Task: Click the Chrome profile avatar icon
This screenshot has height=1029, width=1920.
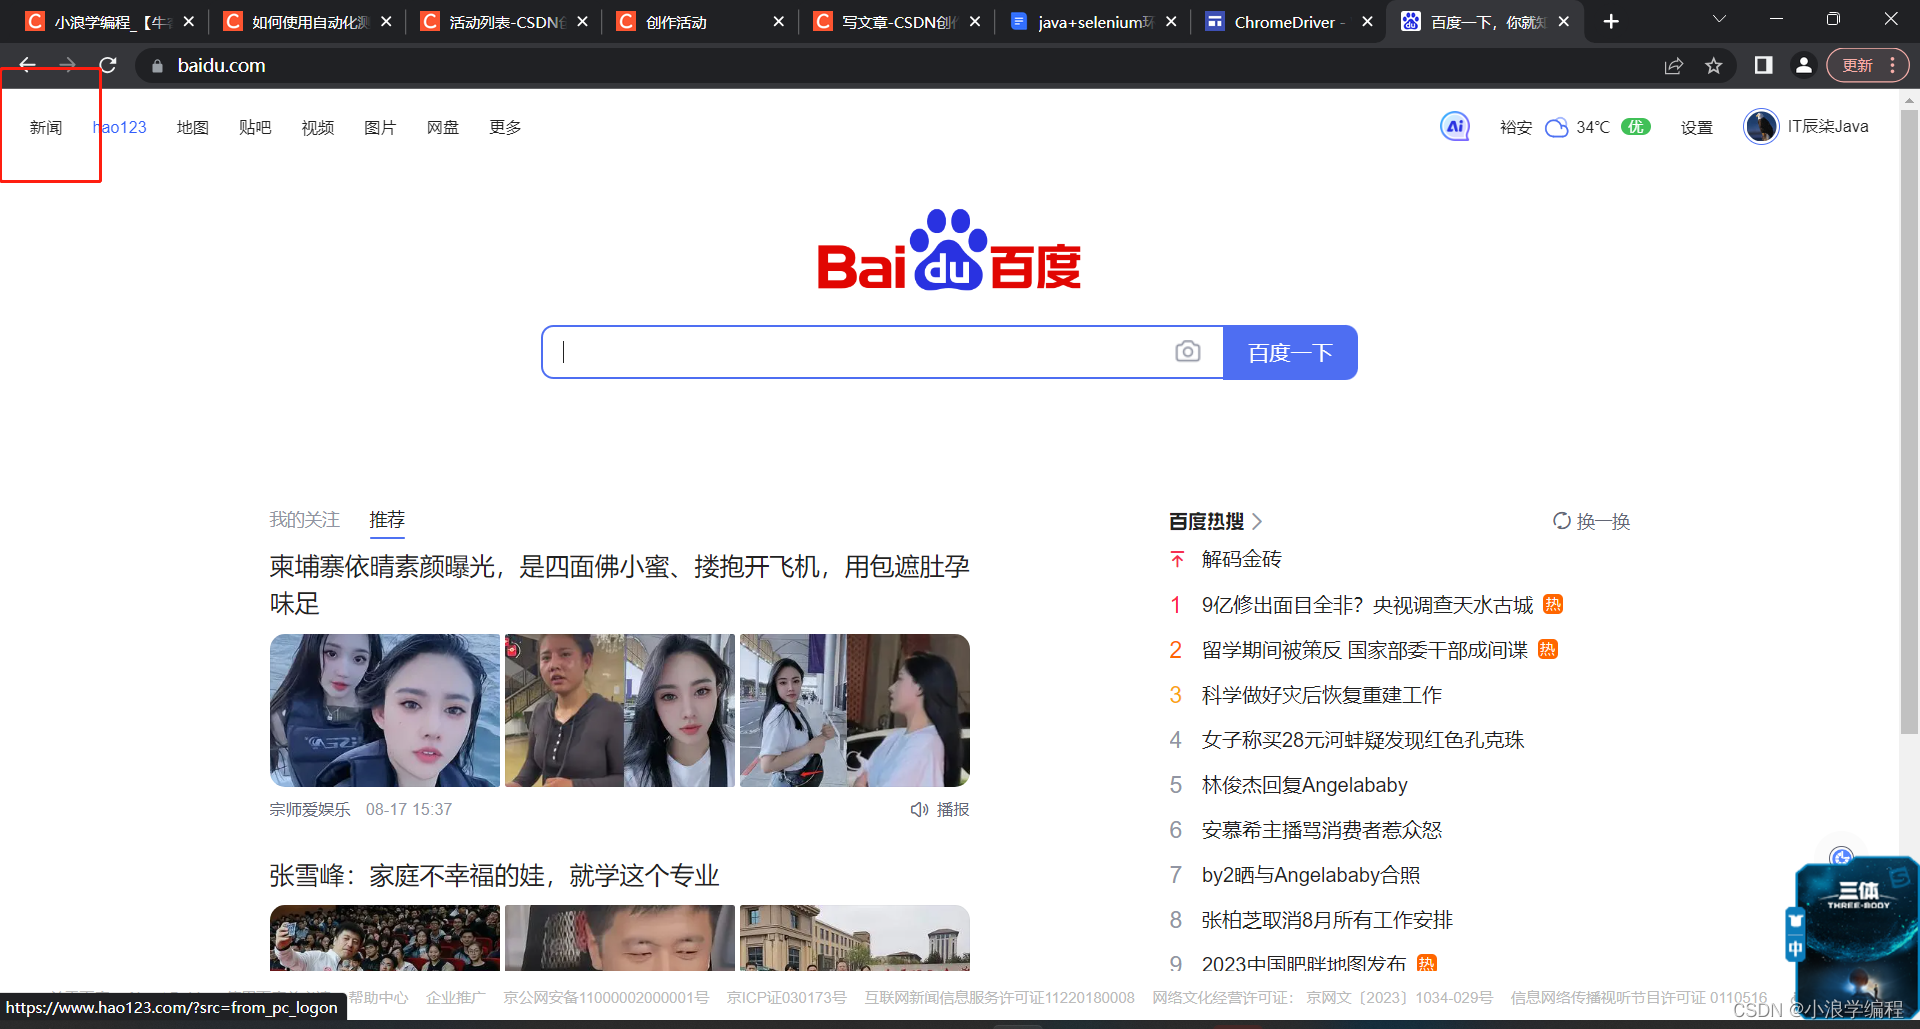Action: point(1804,65)
